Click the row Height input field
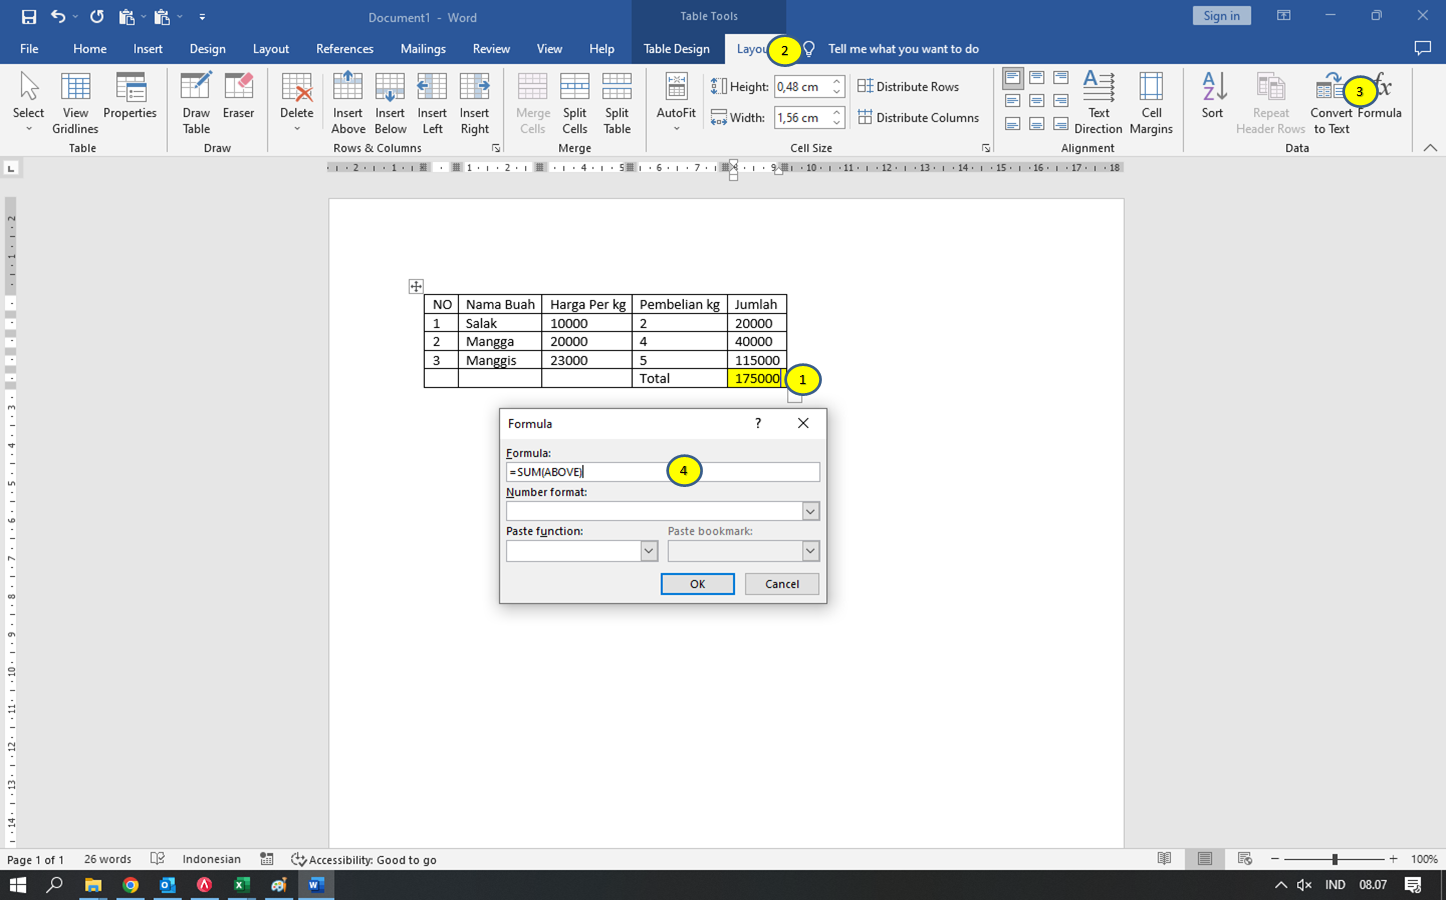Screen dimensions: 1446x900 point(801,87)
